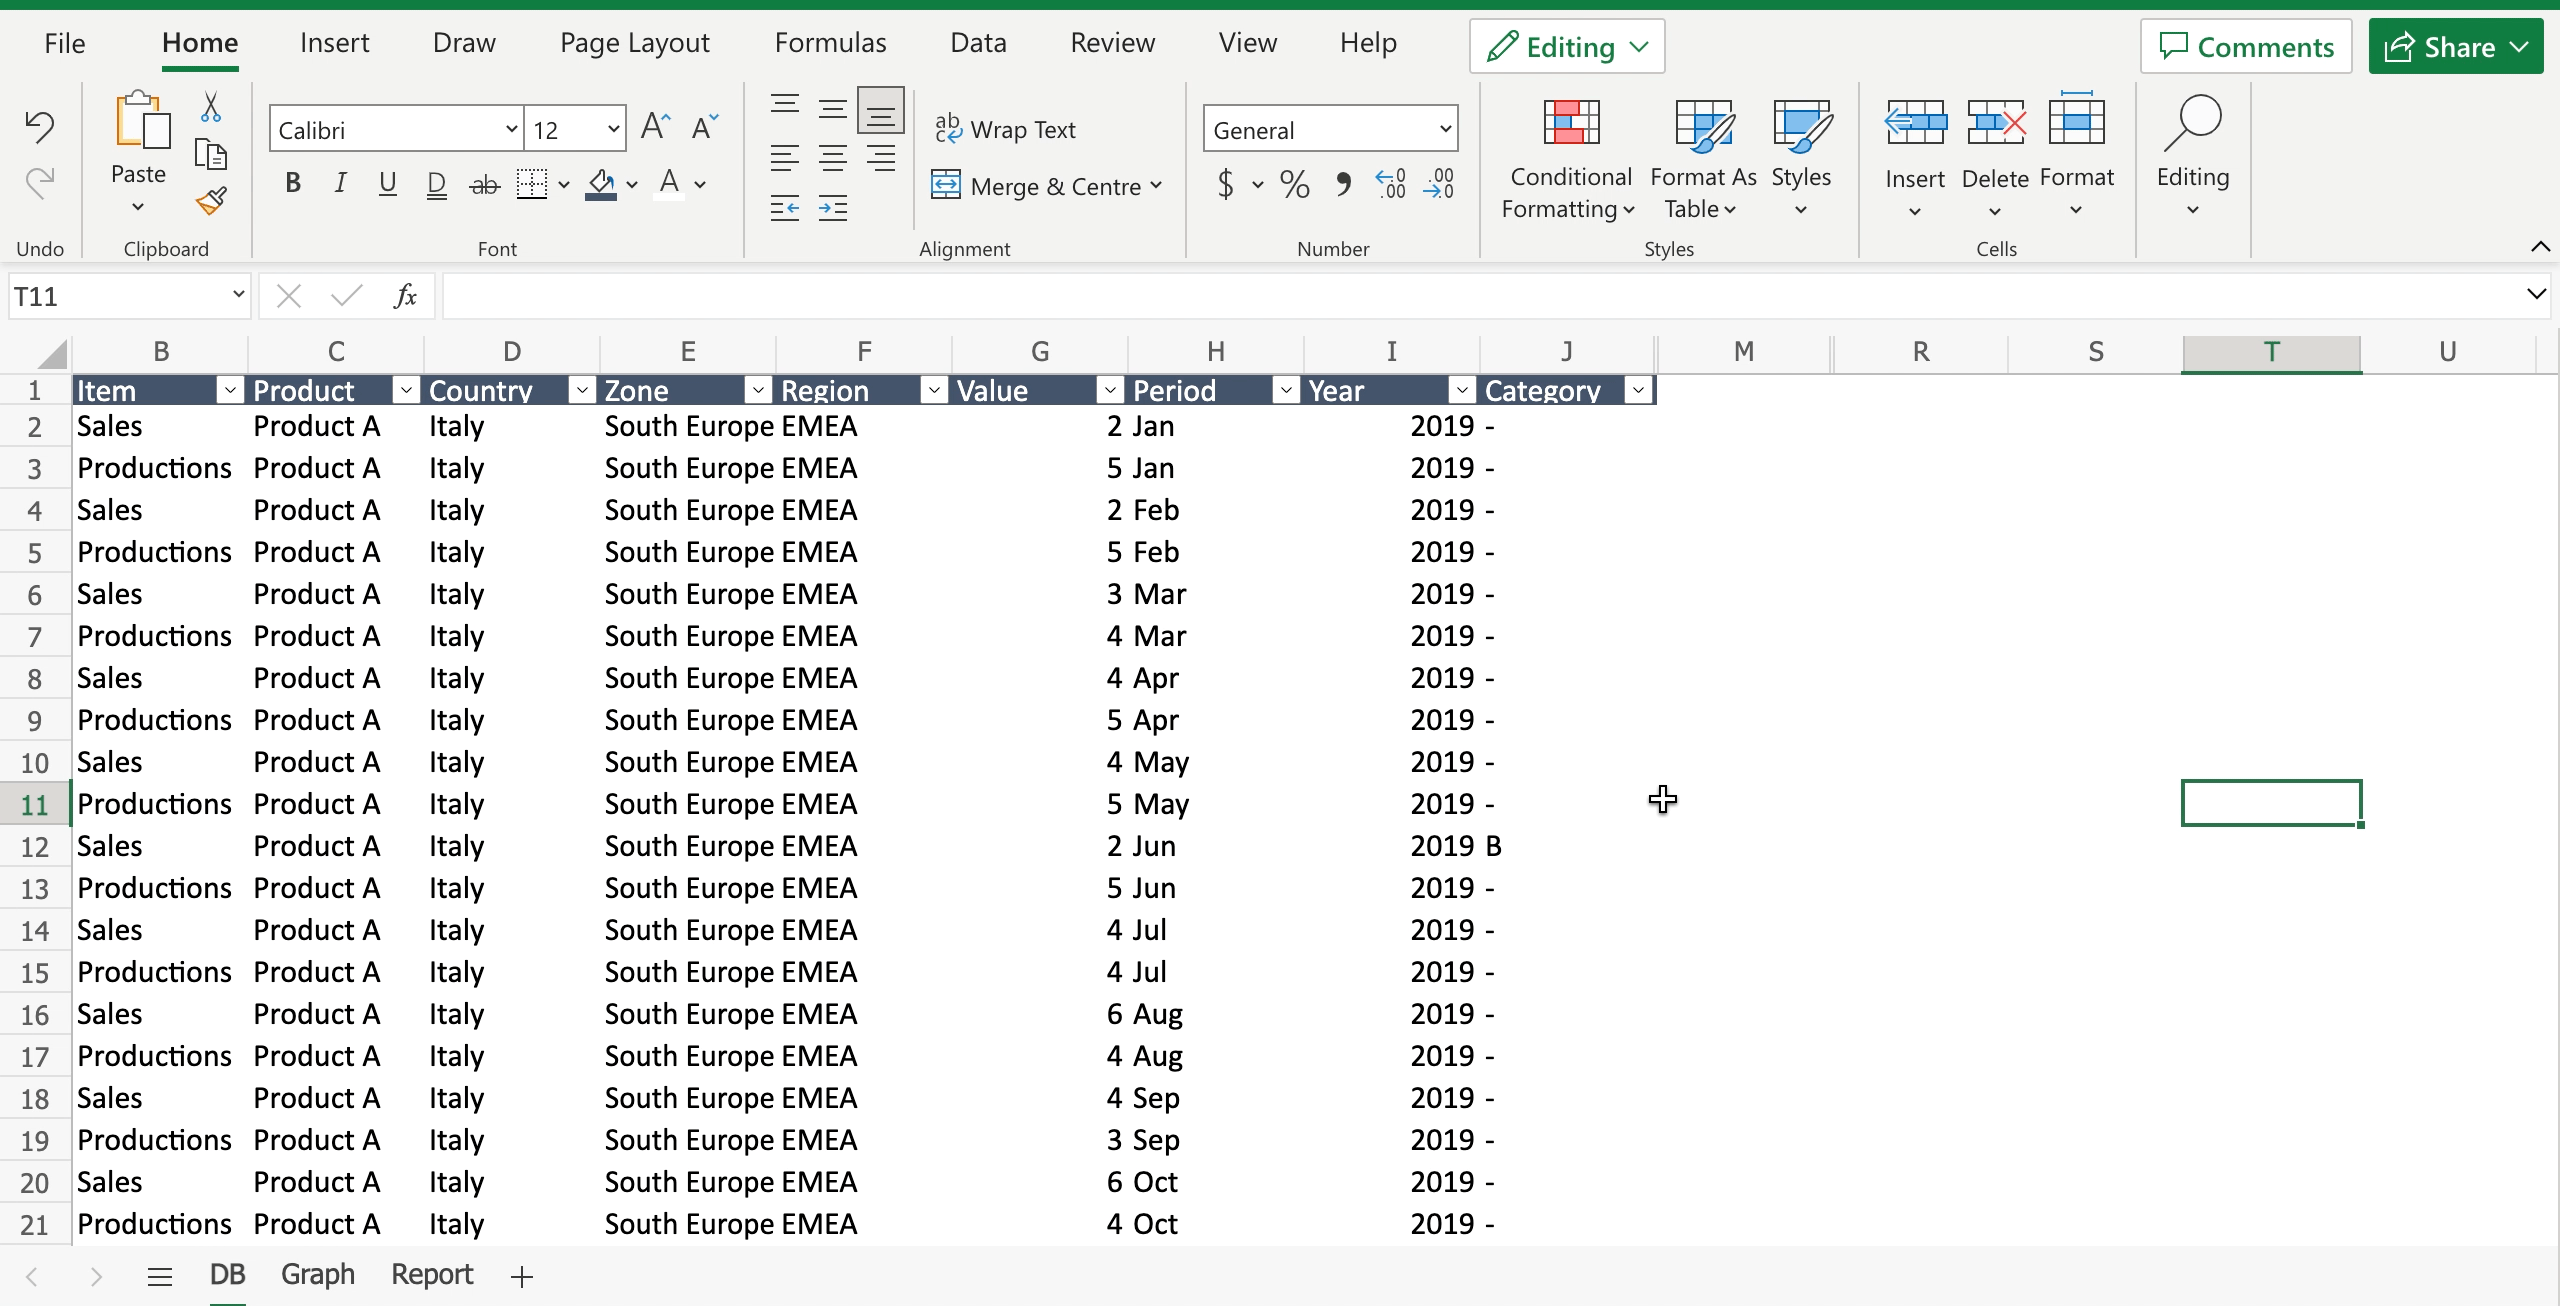Toggle Italic formatting

click(340, 183)
